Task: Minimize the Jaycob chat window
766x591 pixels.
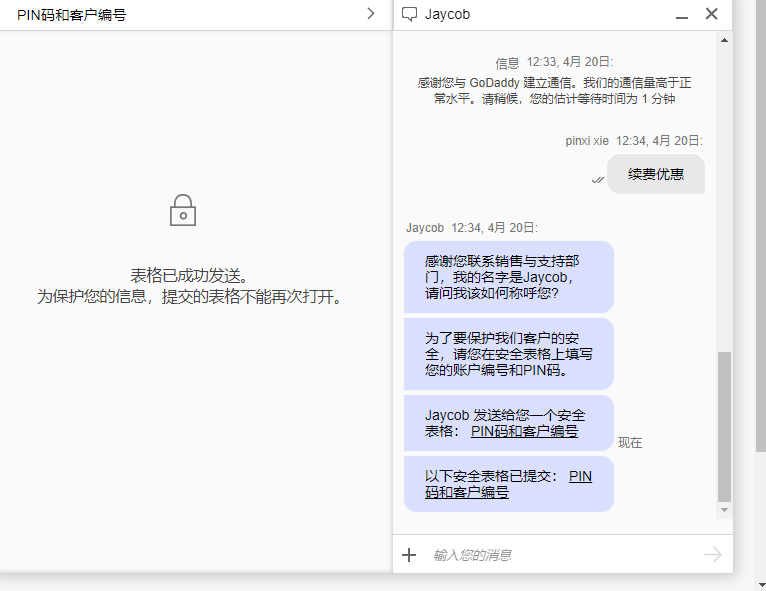Action: coord(682,18)
